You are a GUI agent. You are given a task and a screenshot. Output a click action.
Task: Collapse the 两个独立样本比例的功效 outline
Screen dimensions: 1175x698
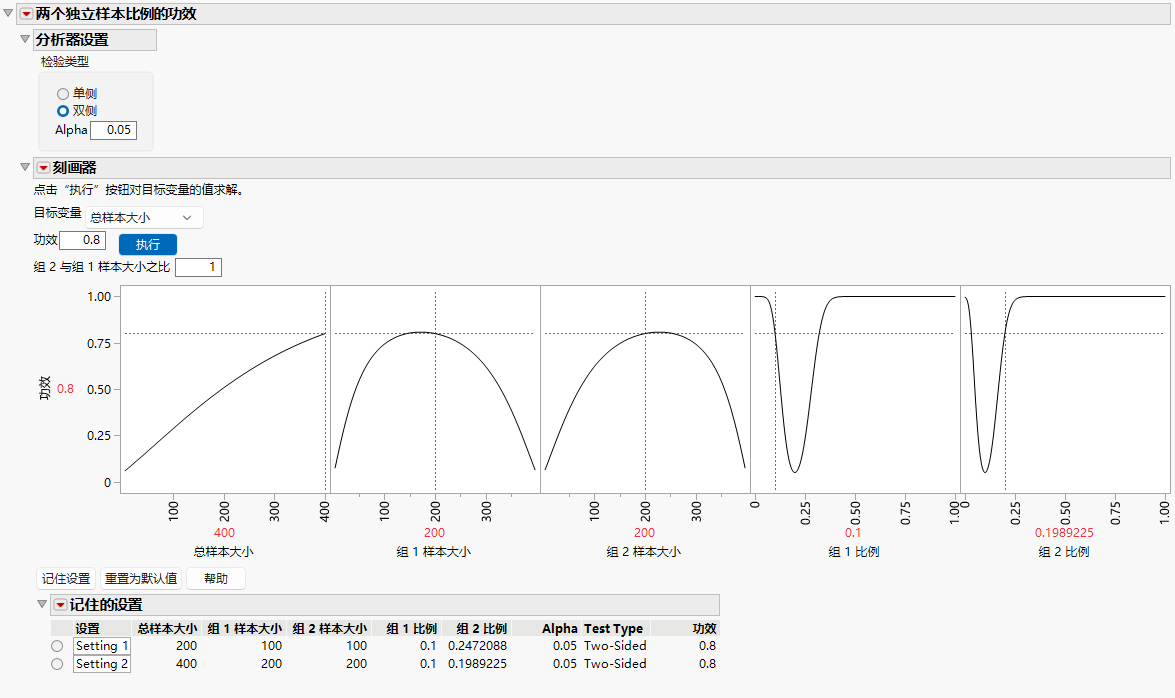click(x=8, y=13)
